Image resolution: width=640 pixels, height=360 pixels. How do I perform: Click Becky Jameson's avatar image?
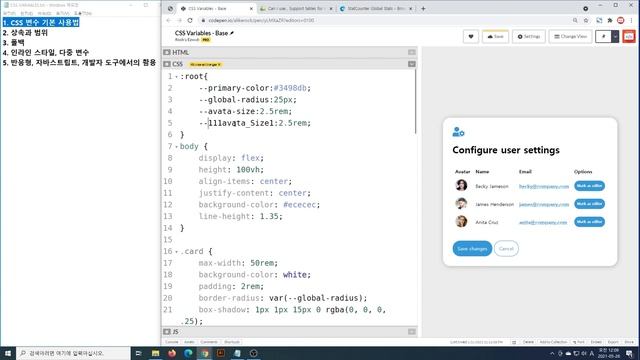click(x=461, y=185)
